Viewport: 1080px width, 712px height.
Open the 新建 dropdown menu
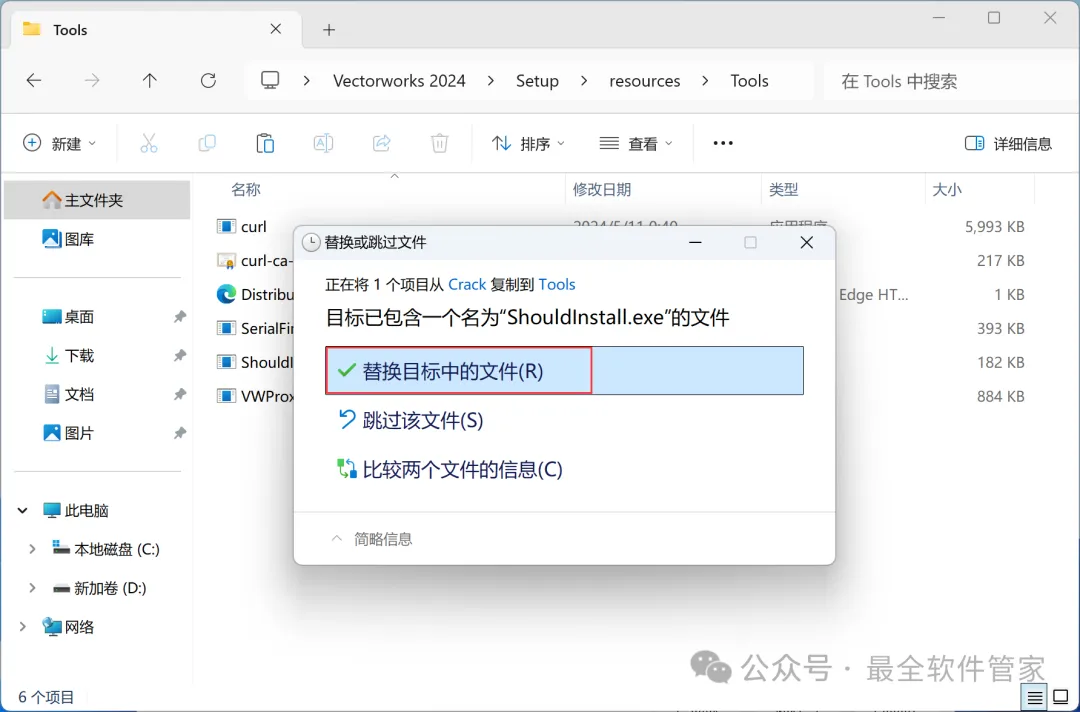pyautogui.click(x=60, y=143)
